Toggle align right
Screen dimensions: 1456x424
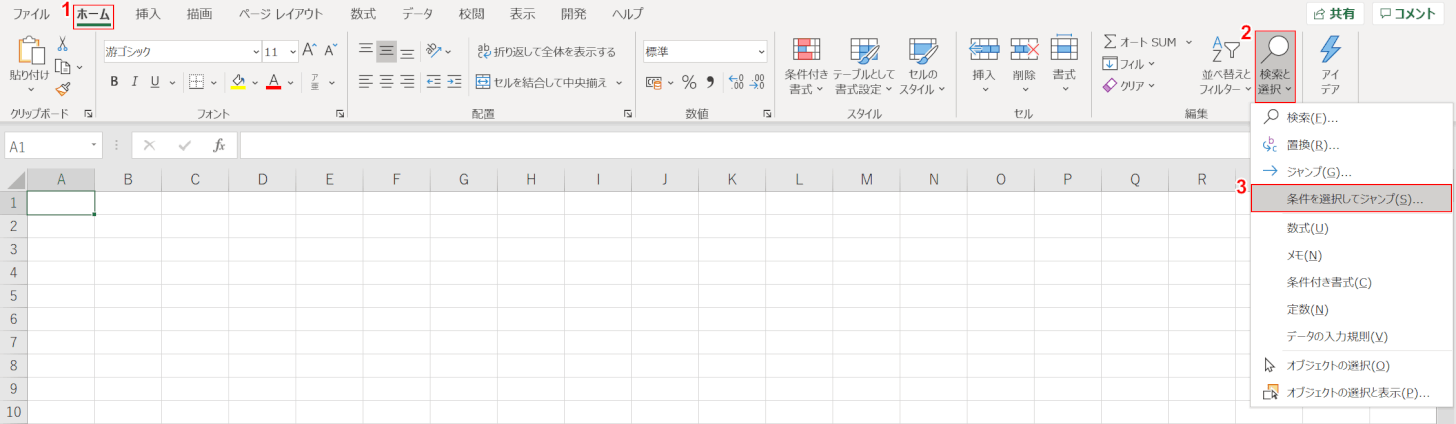(407, 82)
